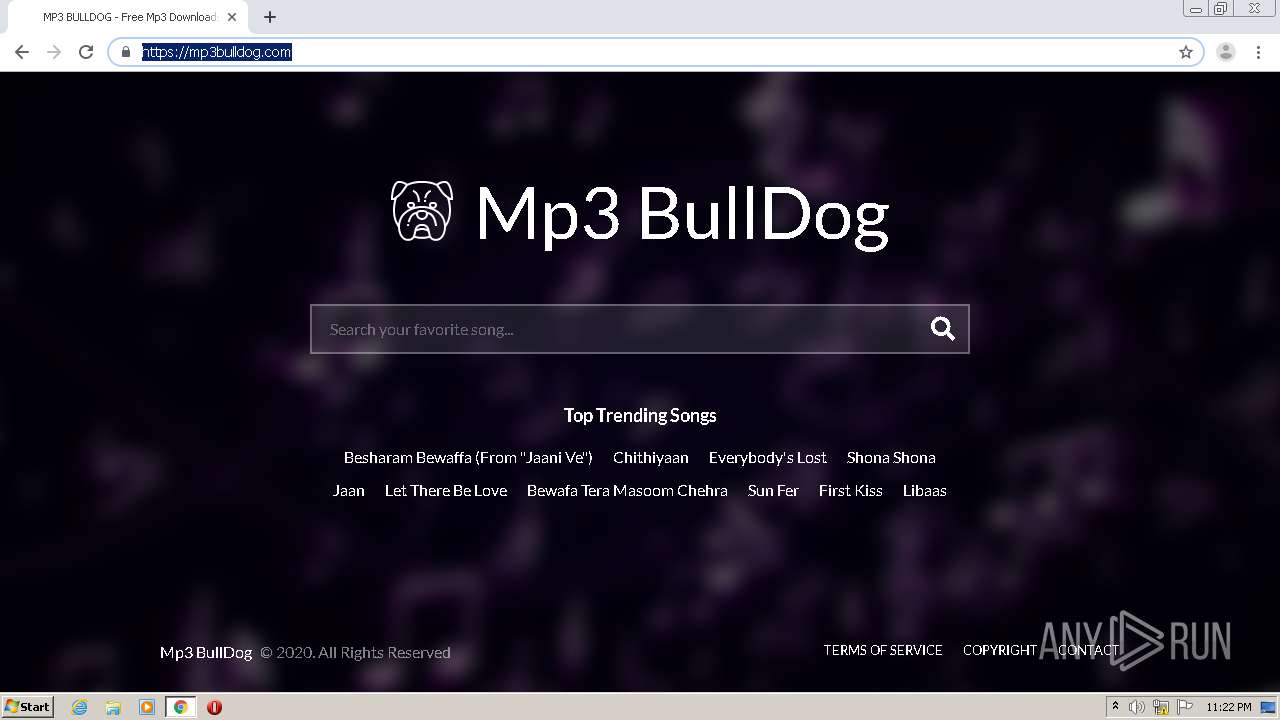Open 'Besharam Bewaffa (From Jaani Ve)' song
The height and width of the screenshot is (720, 1280).
click(468, 457)
